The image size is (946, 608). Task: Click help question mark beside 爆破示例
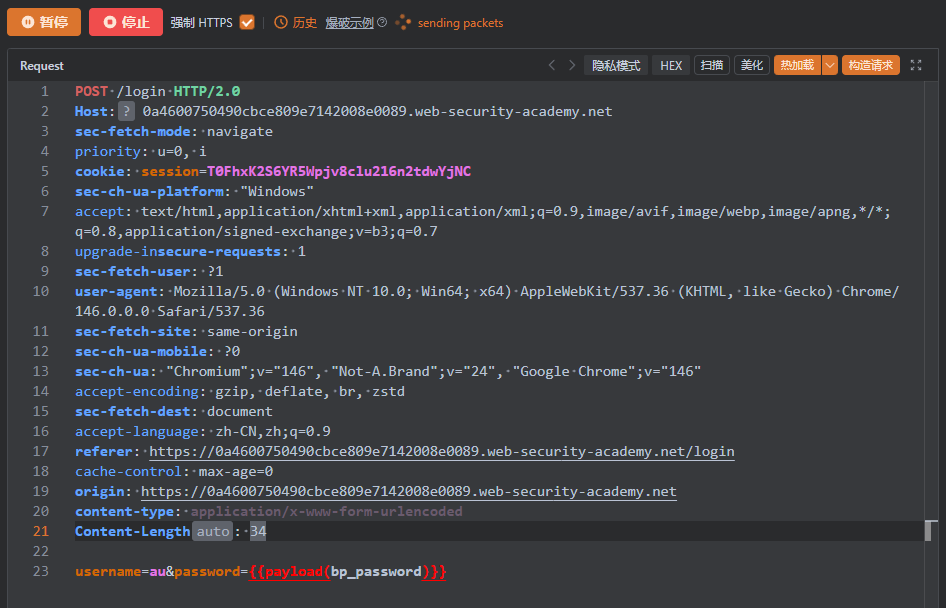382,22
